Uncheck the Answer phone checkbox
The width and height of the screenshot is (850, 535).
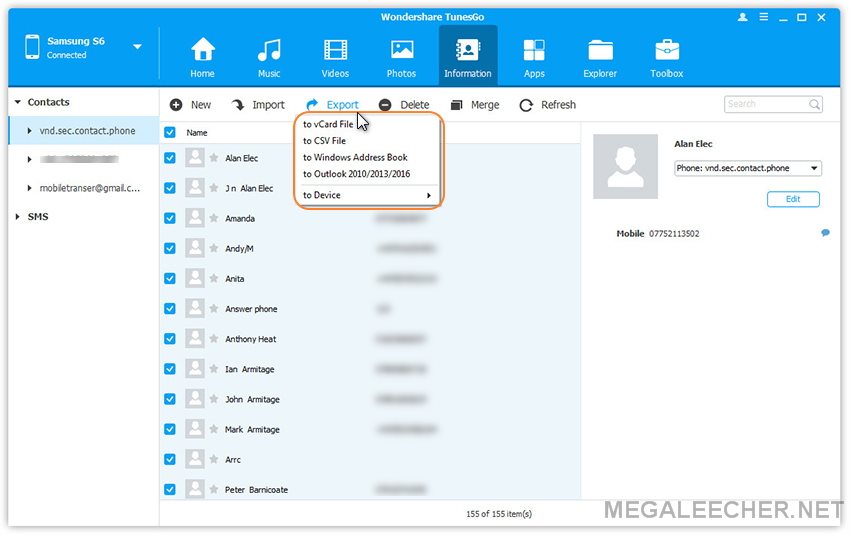[x=170, y=308]
